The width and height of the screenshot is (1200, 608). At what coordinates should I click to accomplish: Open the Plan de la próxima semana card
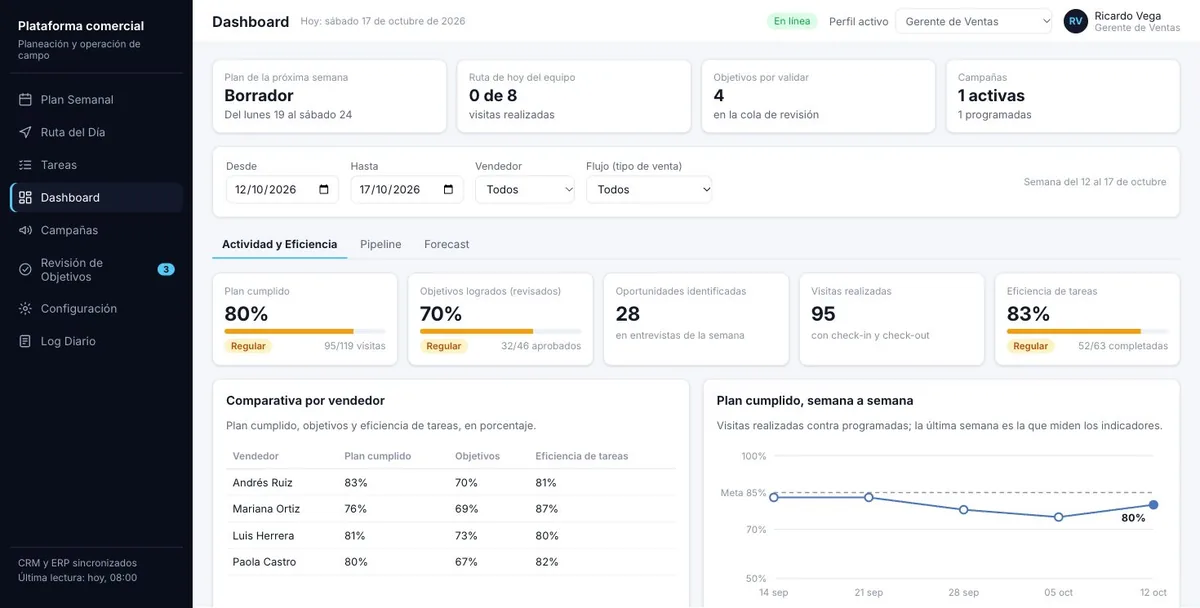pos(330,96)
